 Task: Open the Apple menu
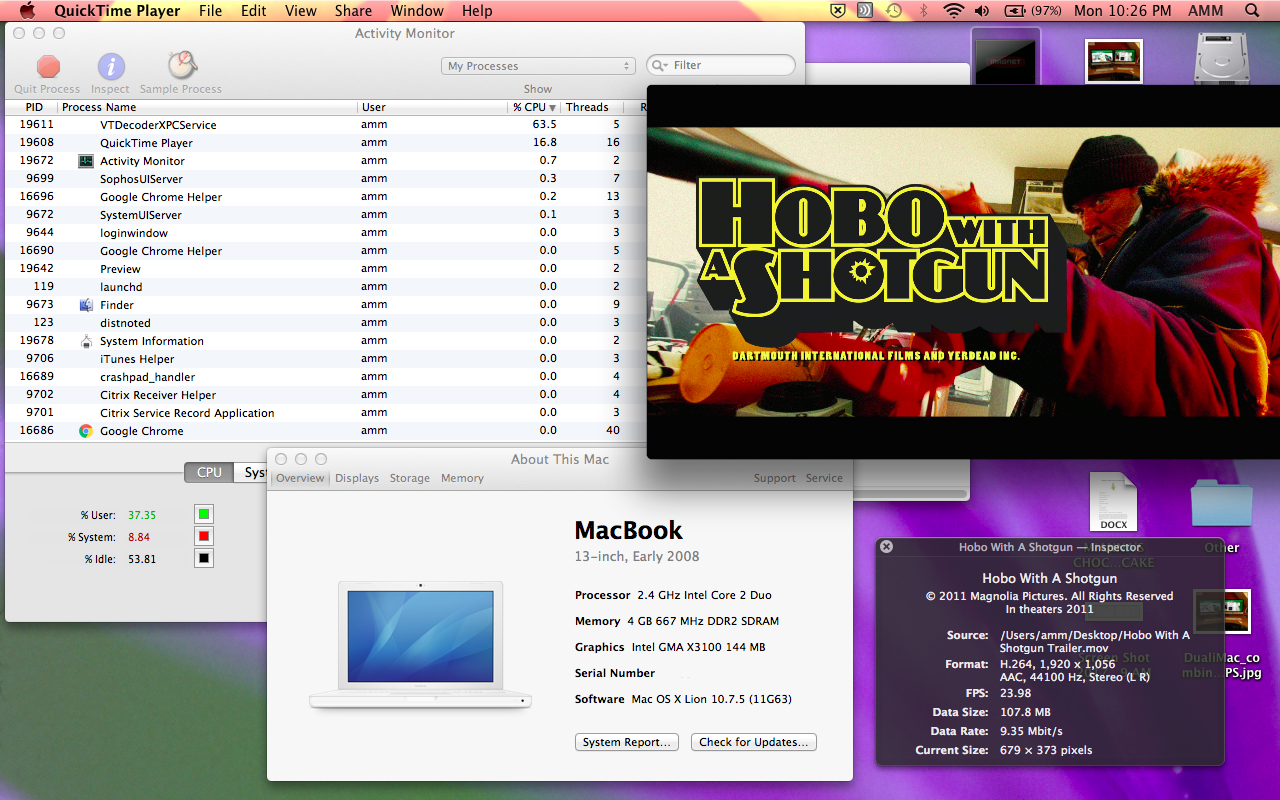pyautogui.click(x=28, y=11)
